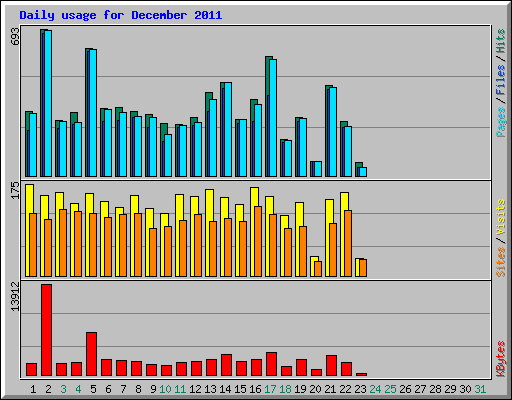
Task: Click the 13912 scale value of the KBytes chart
Action: (x=15, y=296)
